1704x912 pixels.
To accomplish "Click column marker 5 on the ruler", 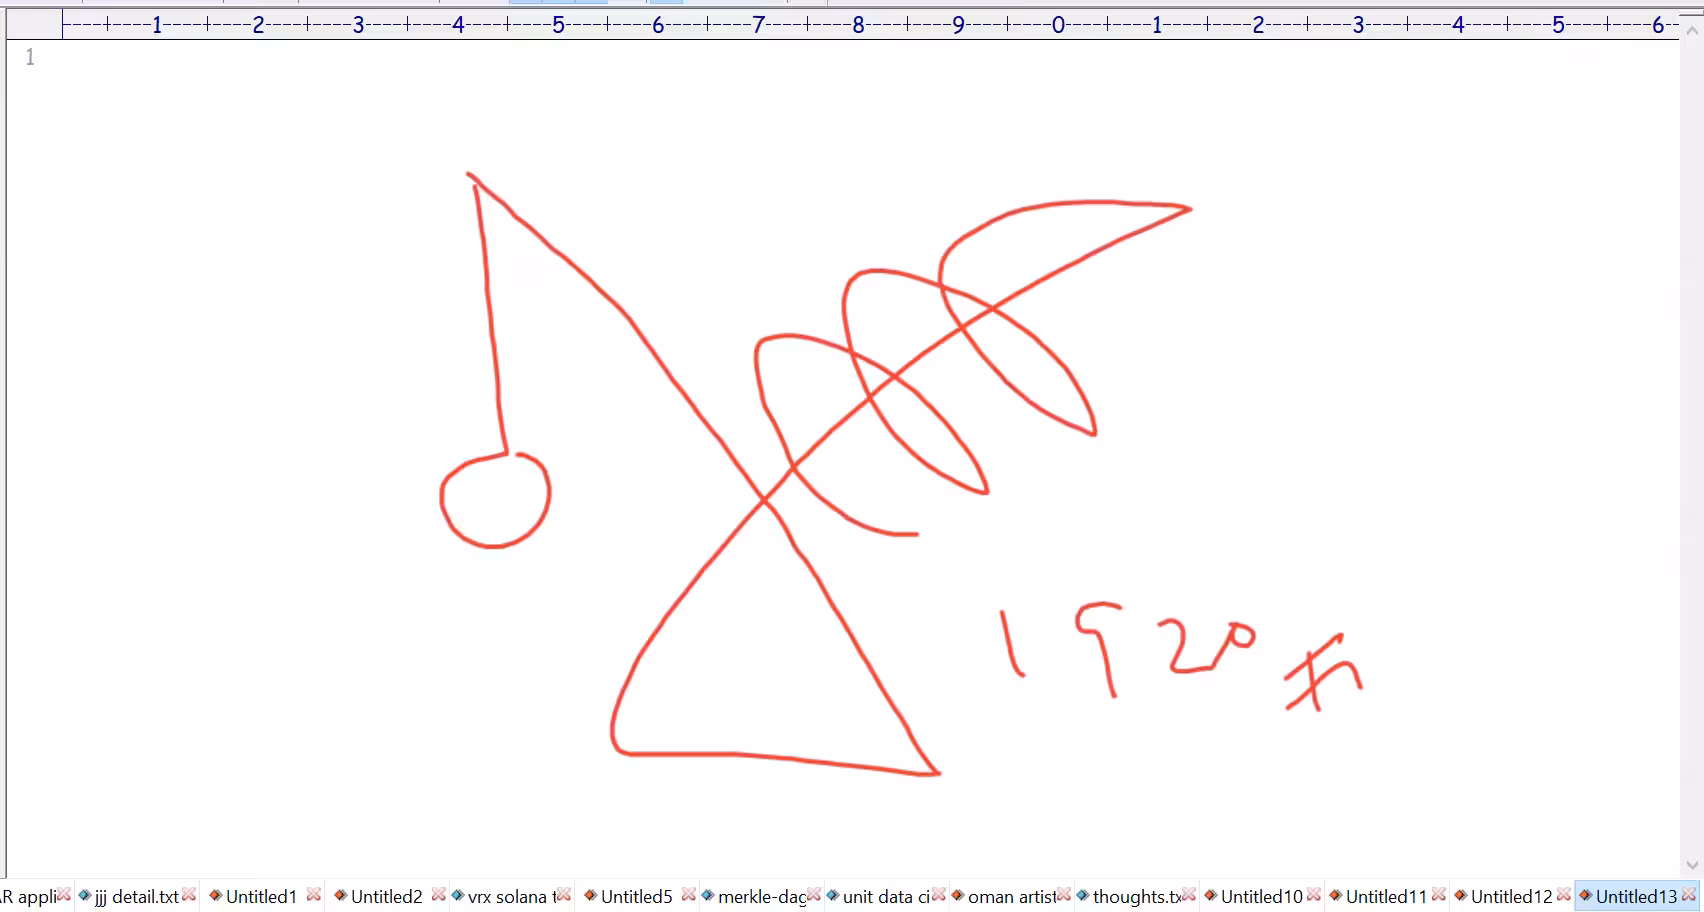I will pyautogui.click(x=558, y=25).
